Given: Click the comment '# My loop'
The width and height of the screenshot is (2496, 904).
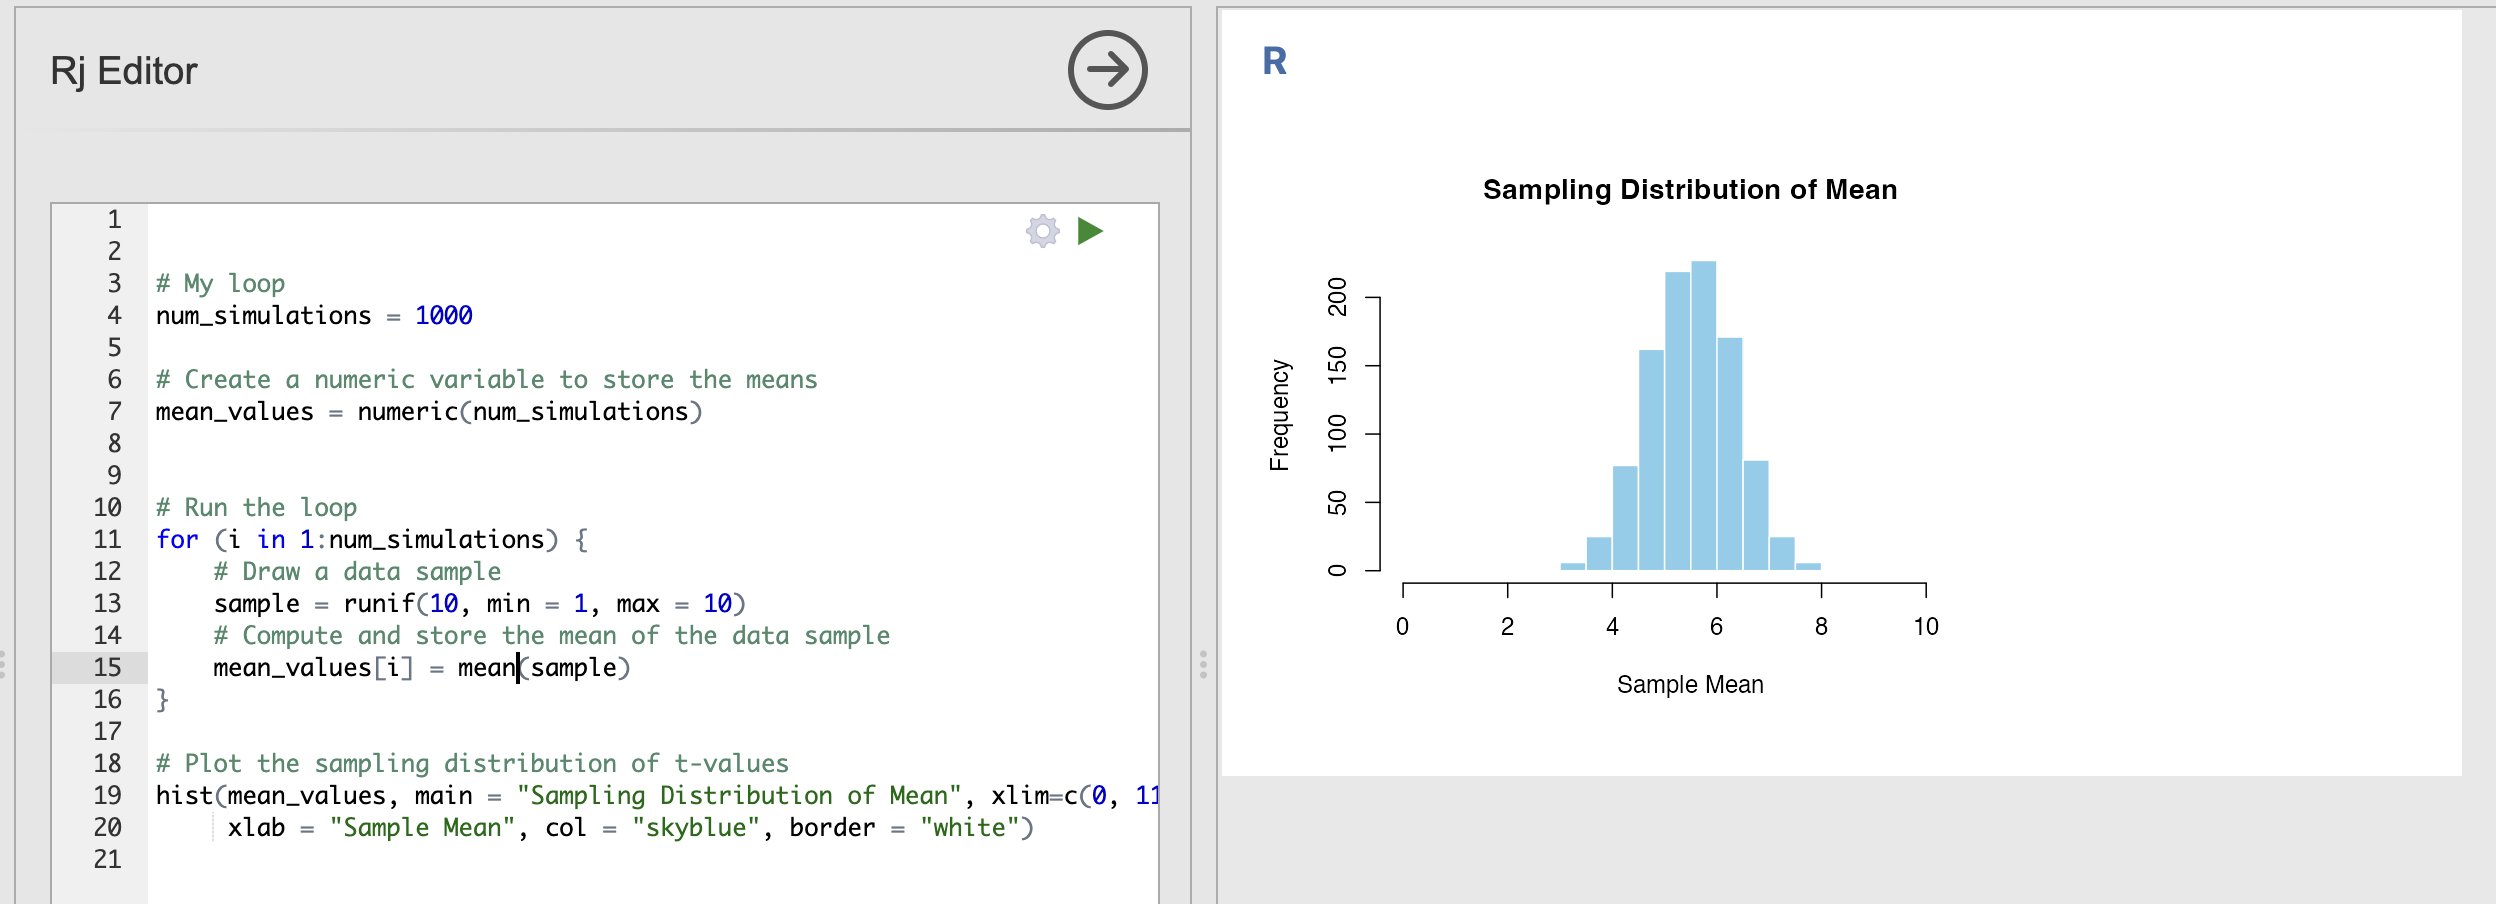Looking at the screenshot, I should coord(221,284).
